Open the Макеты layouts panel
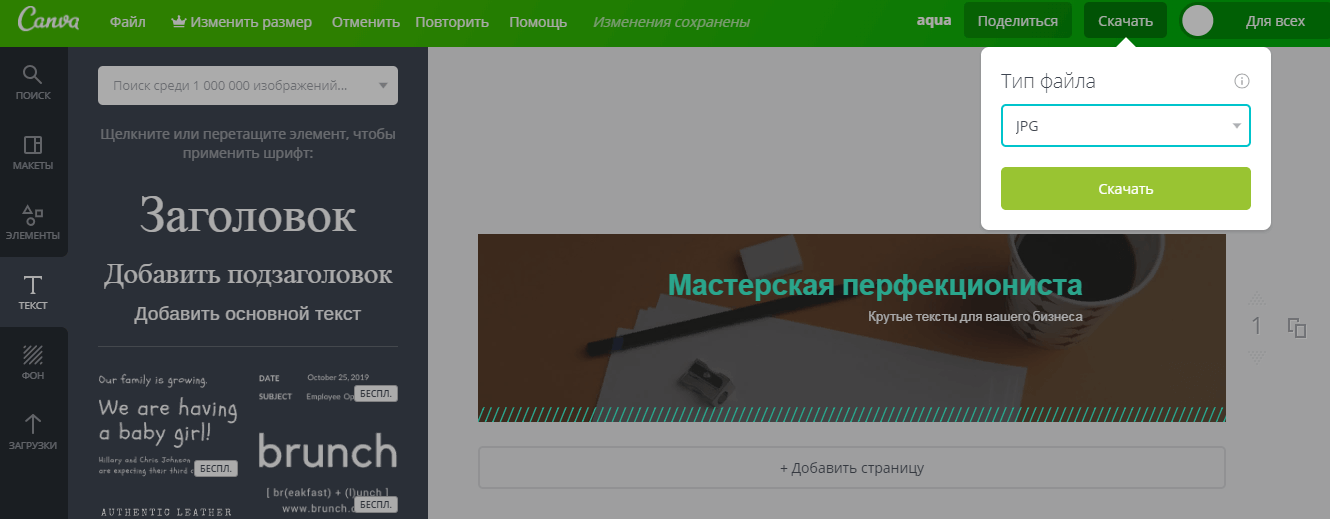Image resolution: width=1330 pixels, height=519 pixels. pyautogui.click(x=33, y=153)
